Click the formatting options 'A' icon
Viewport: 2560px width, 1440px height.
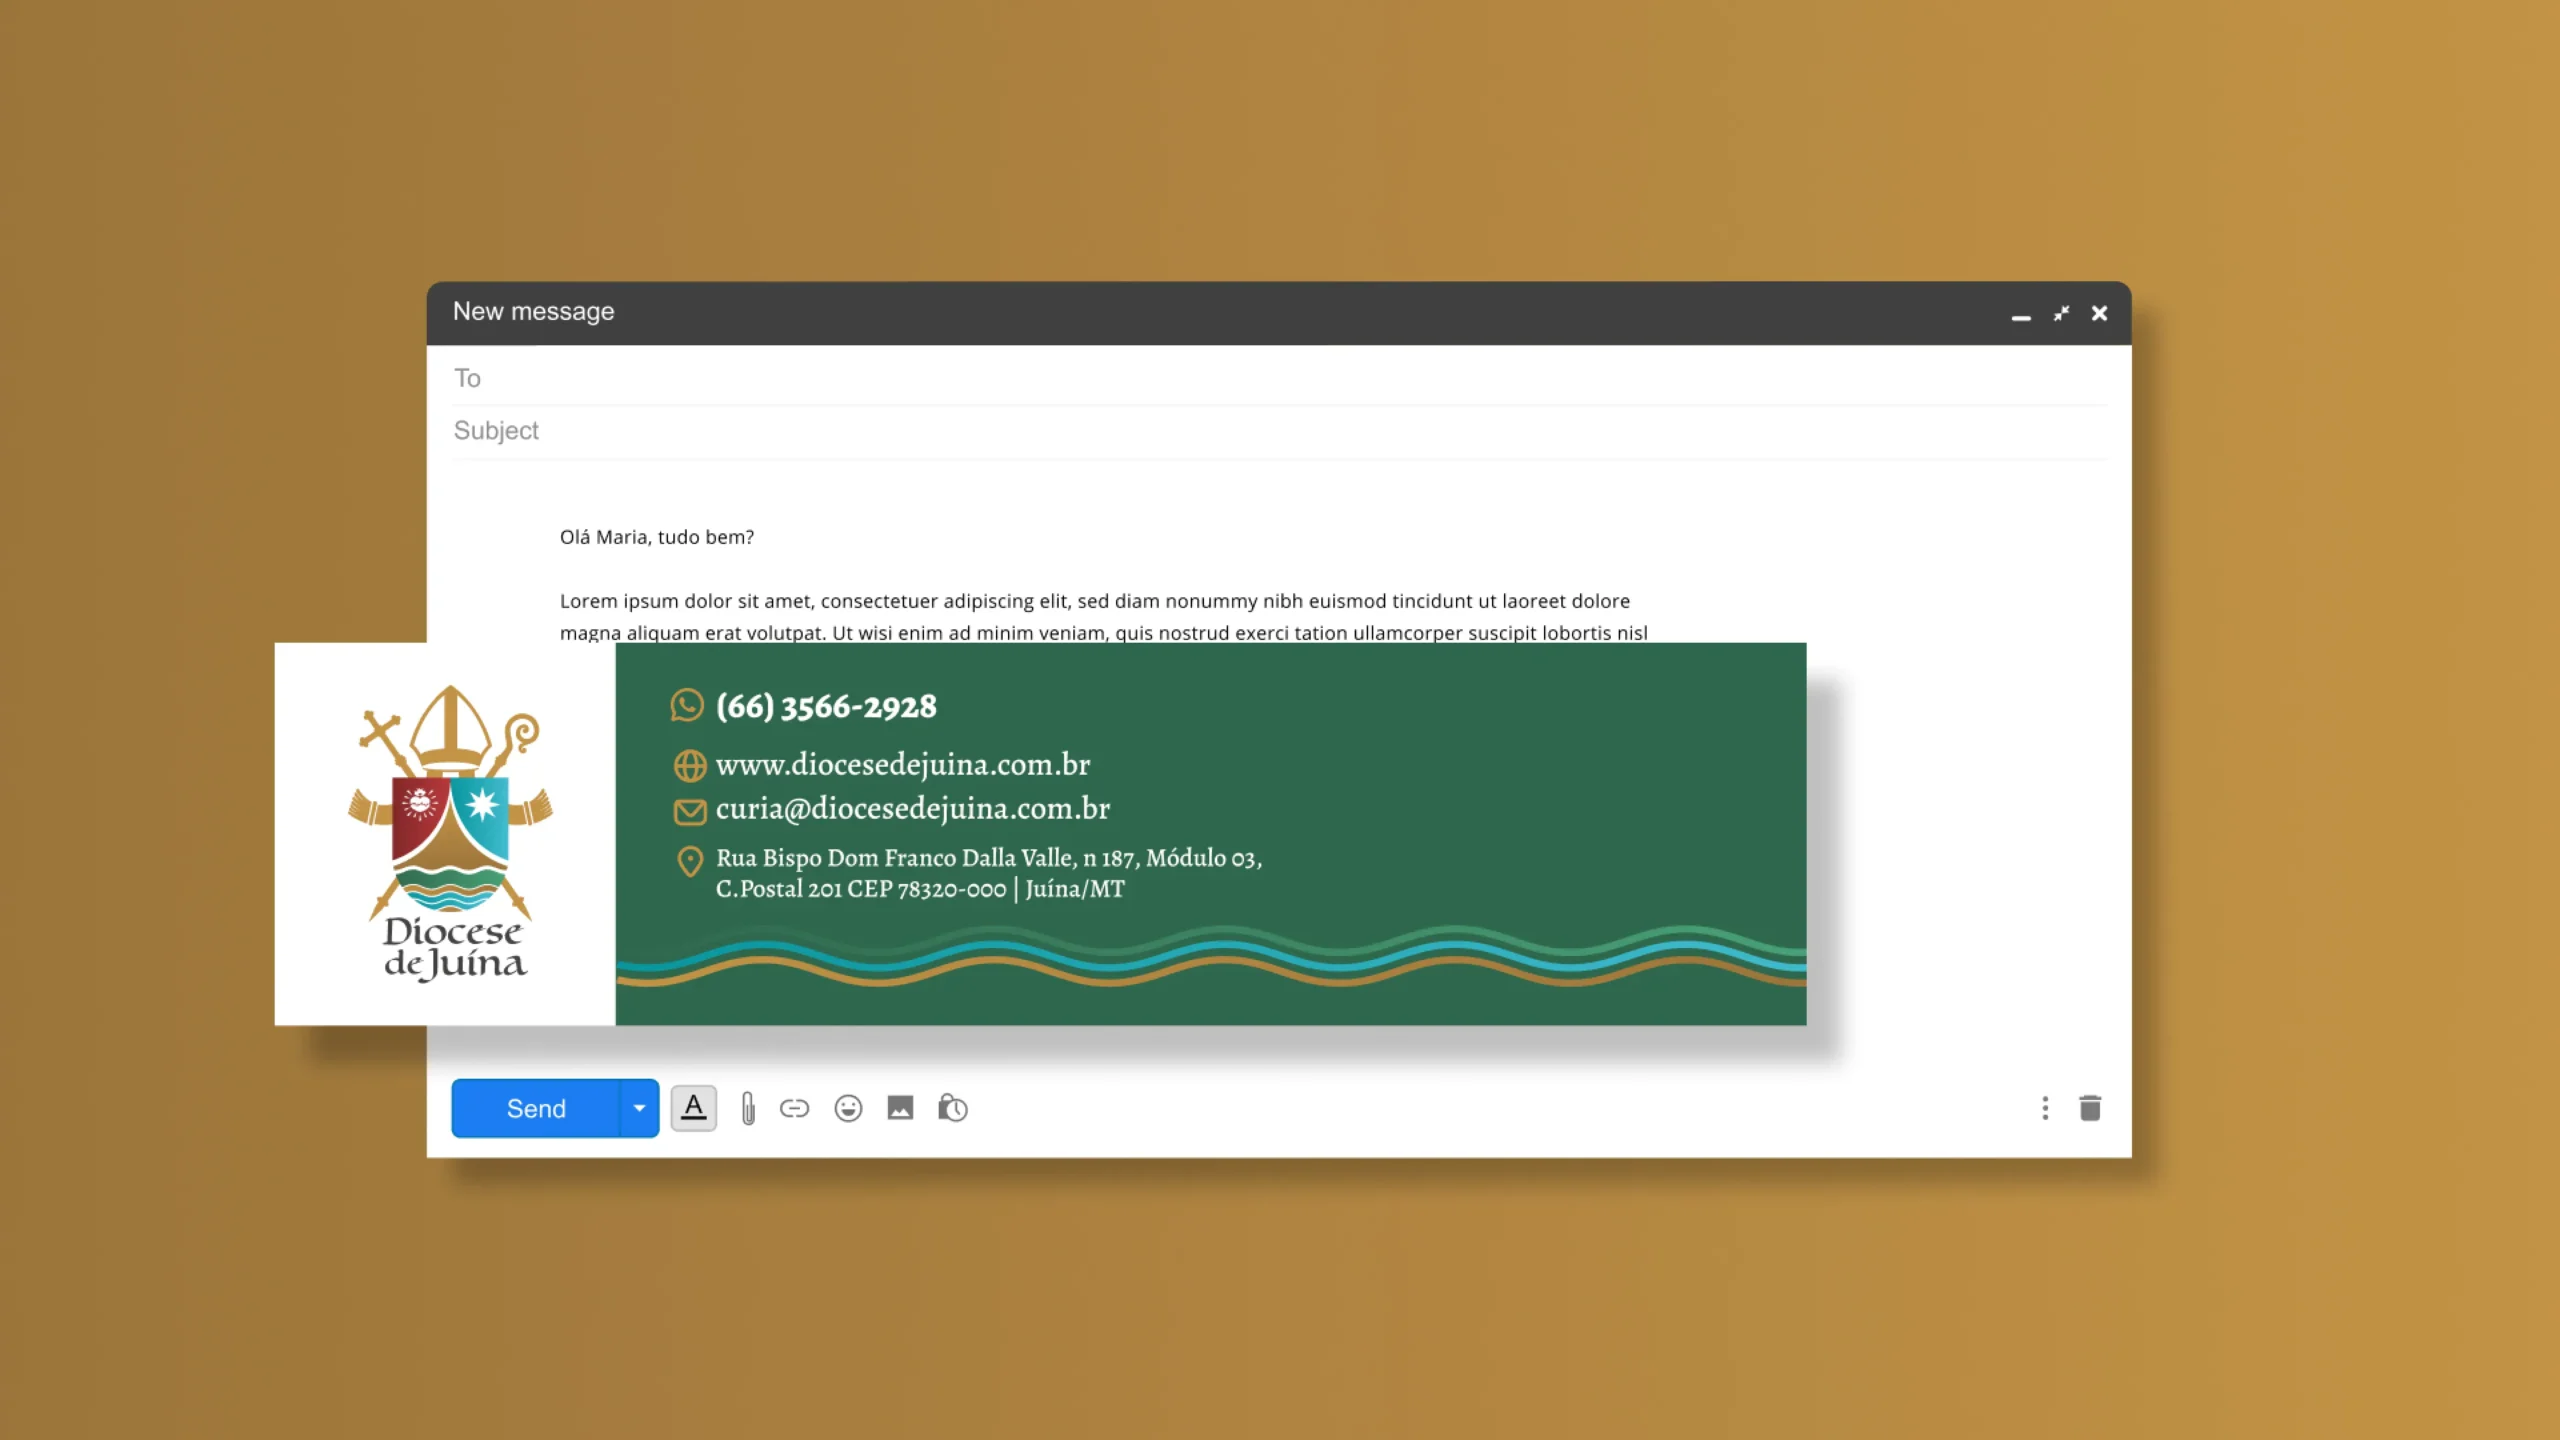tap(693, 1108)
